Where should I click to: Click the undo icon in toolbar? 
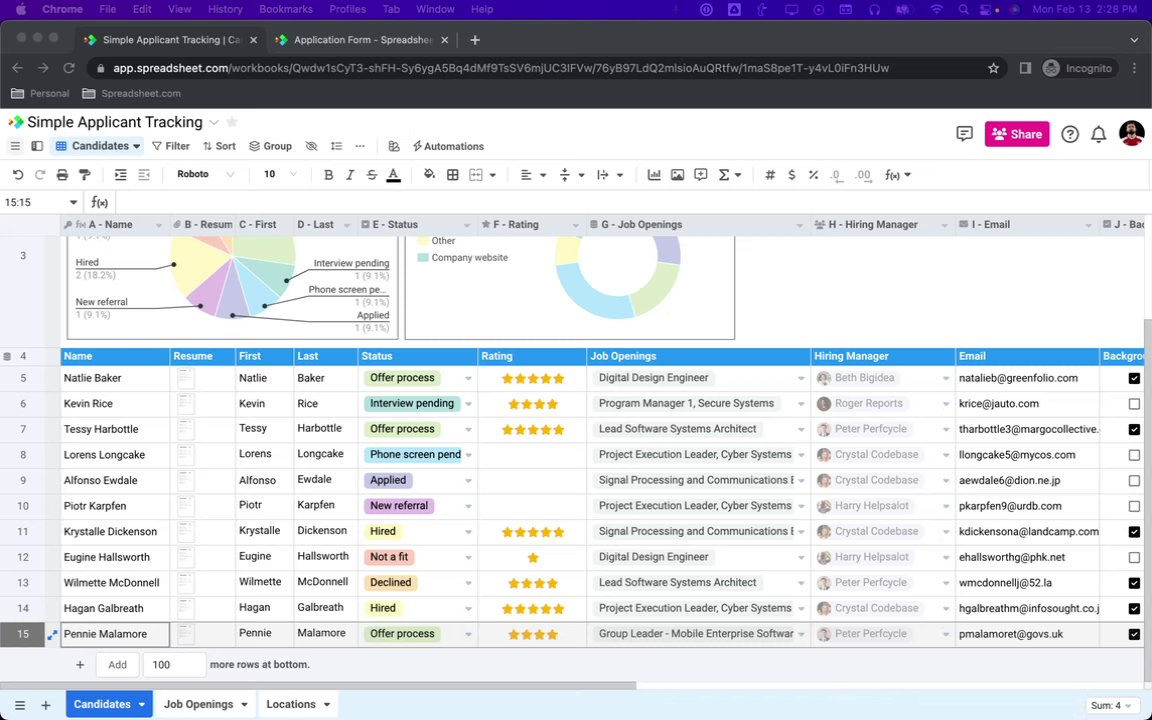coord(18,175)
